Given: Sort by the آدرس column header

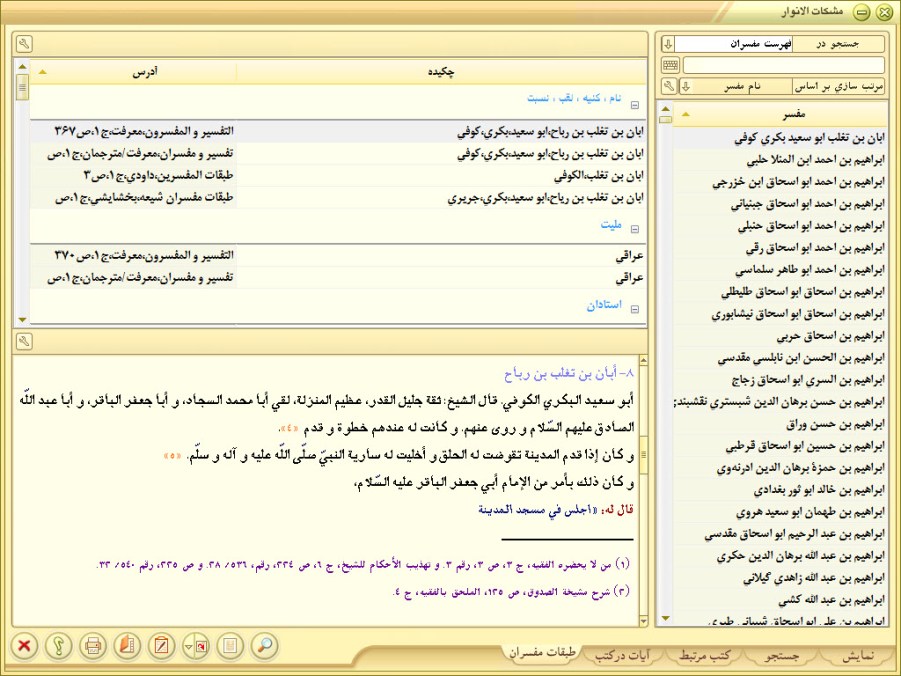Looking at the screenshot, I should point(133,72).
